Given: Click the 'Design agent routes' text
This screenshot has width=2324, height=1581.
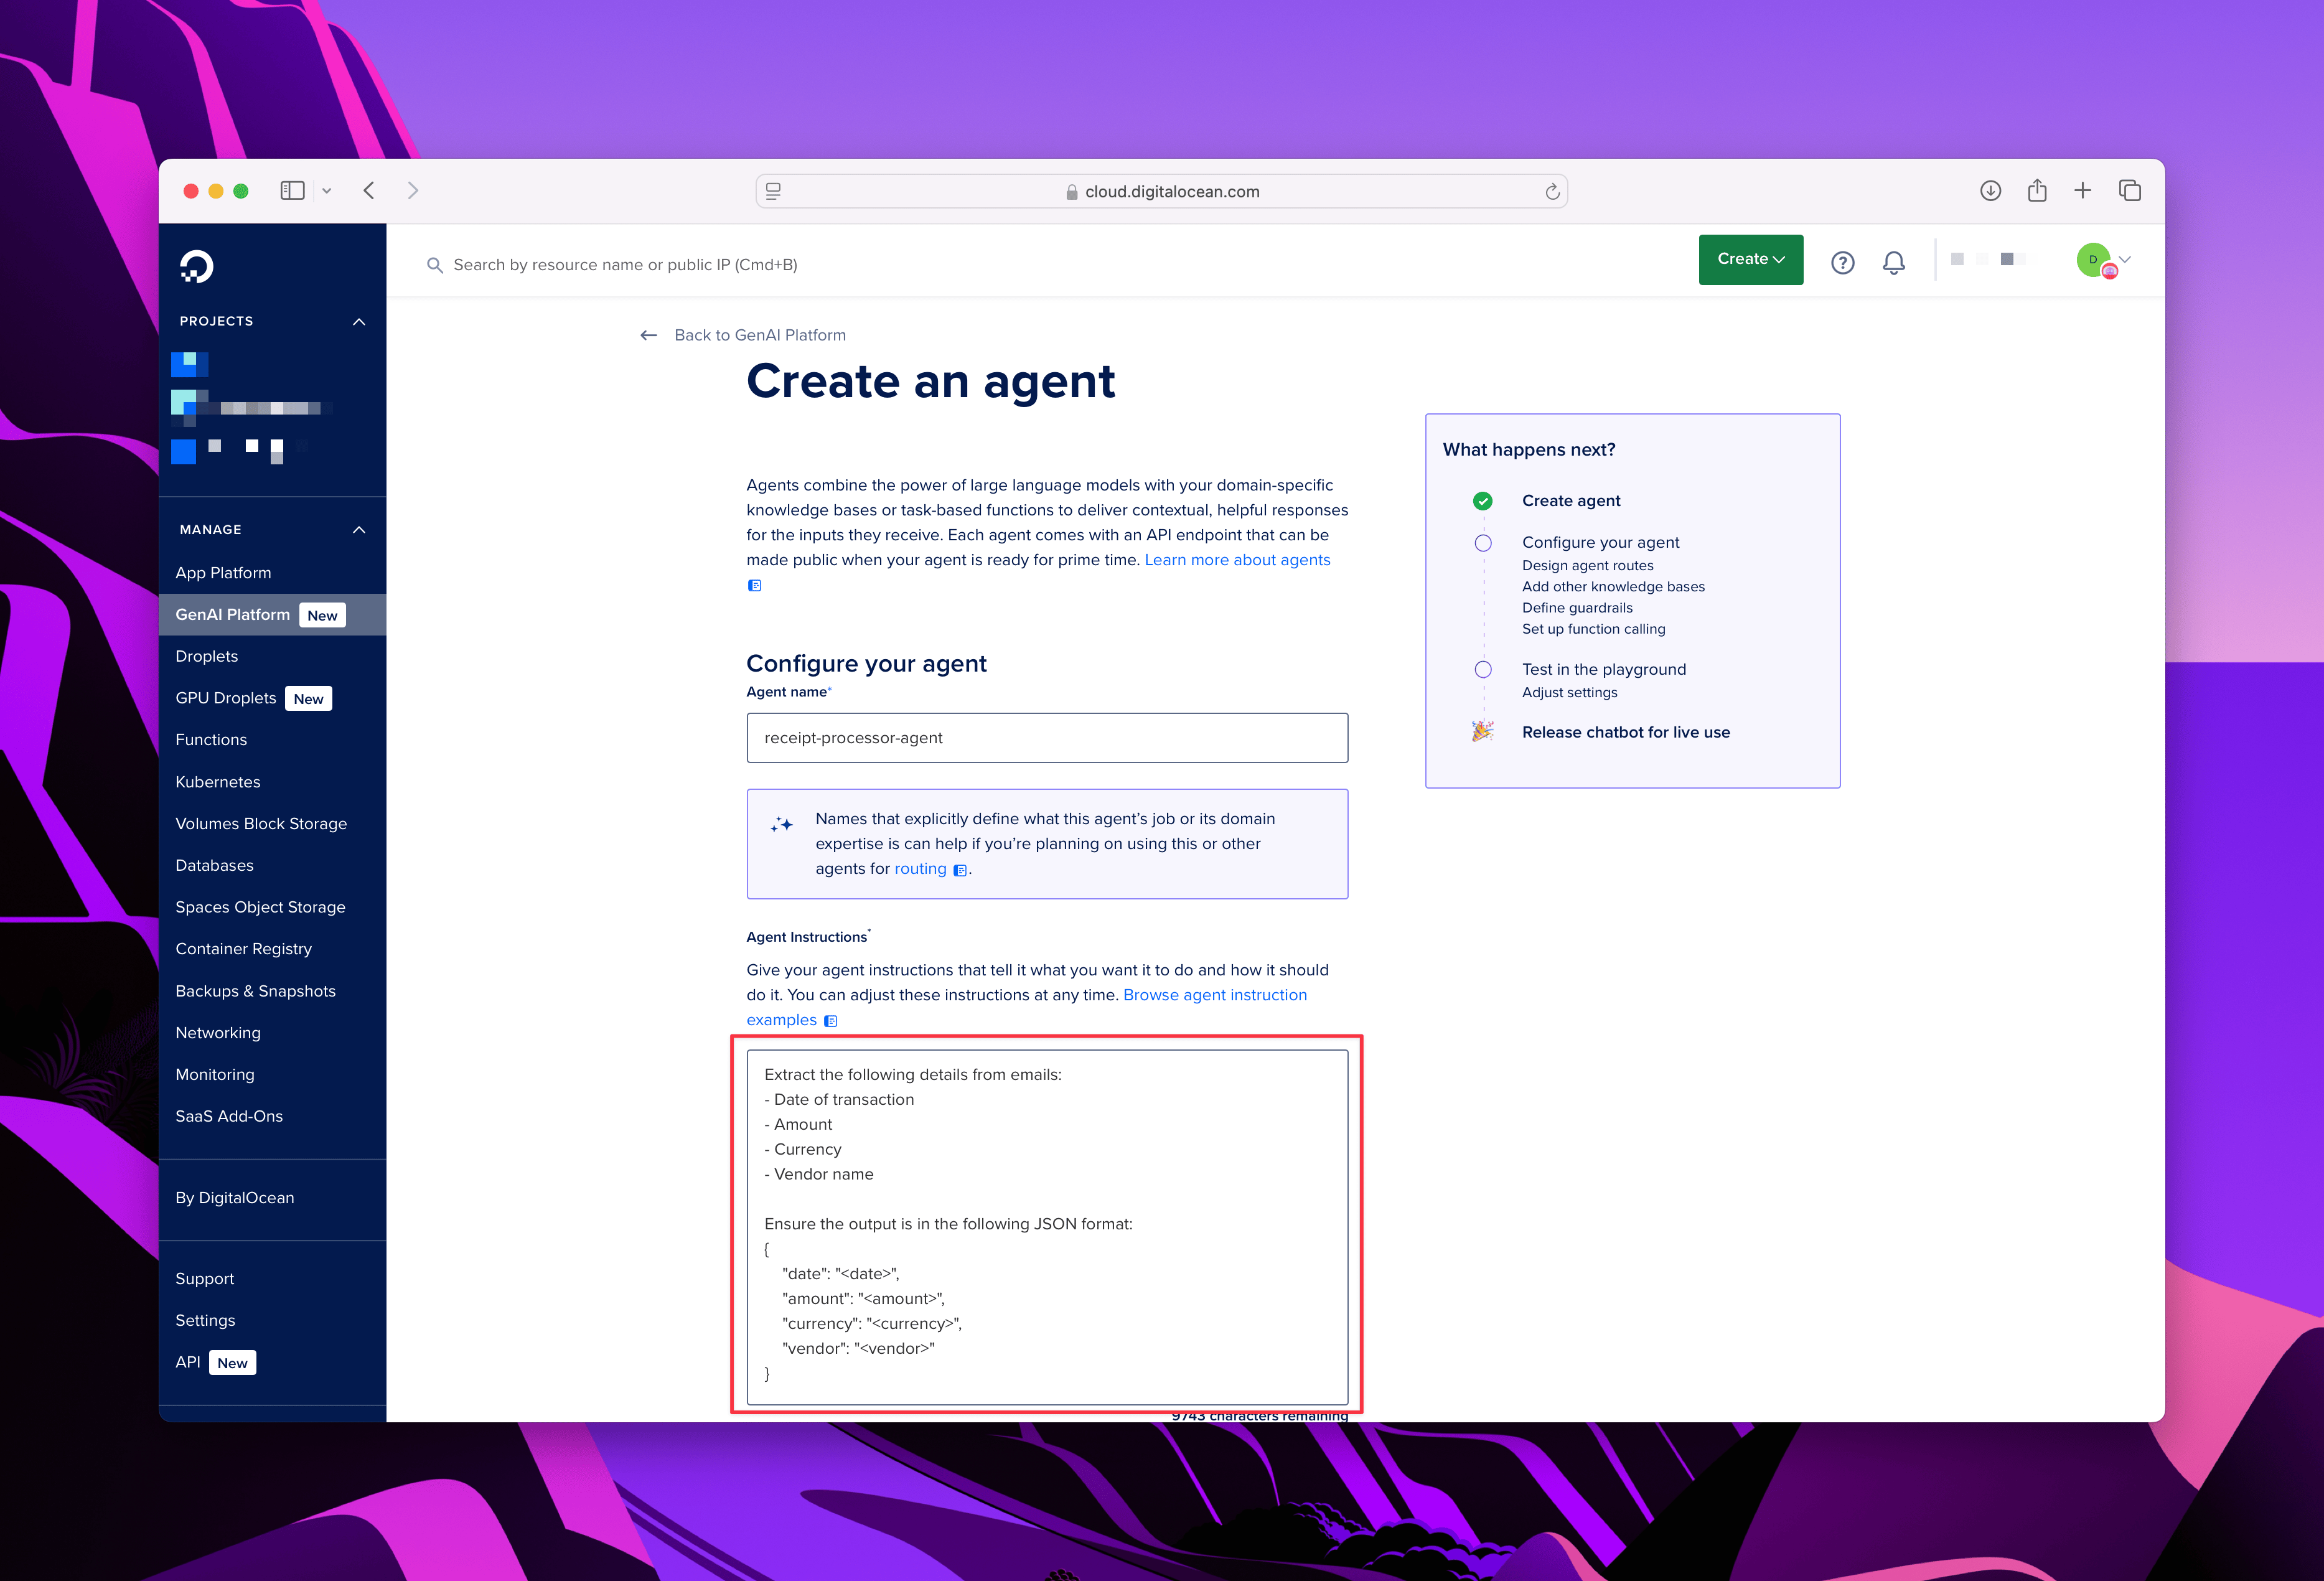Looking at the screenshot, I should pos(1587,566).
